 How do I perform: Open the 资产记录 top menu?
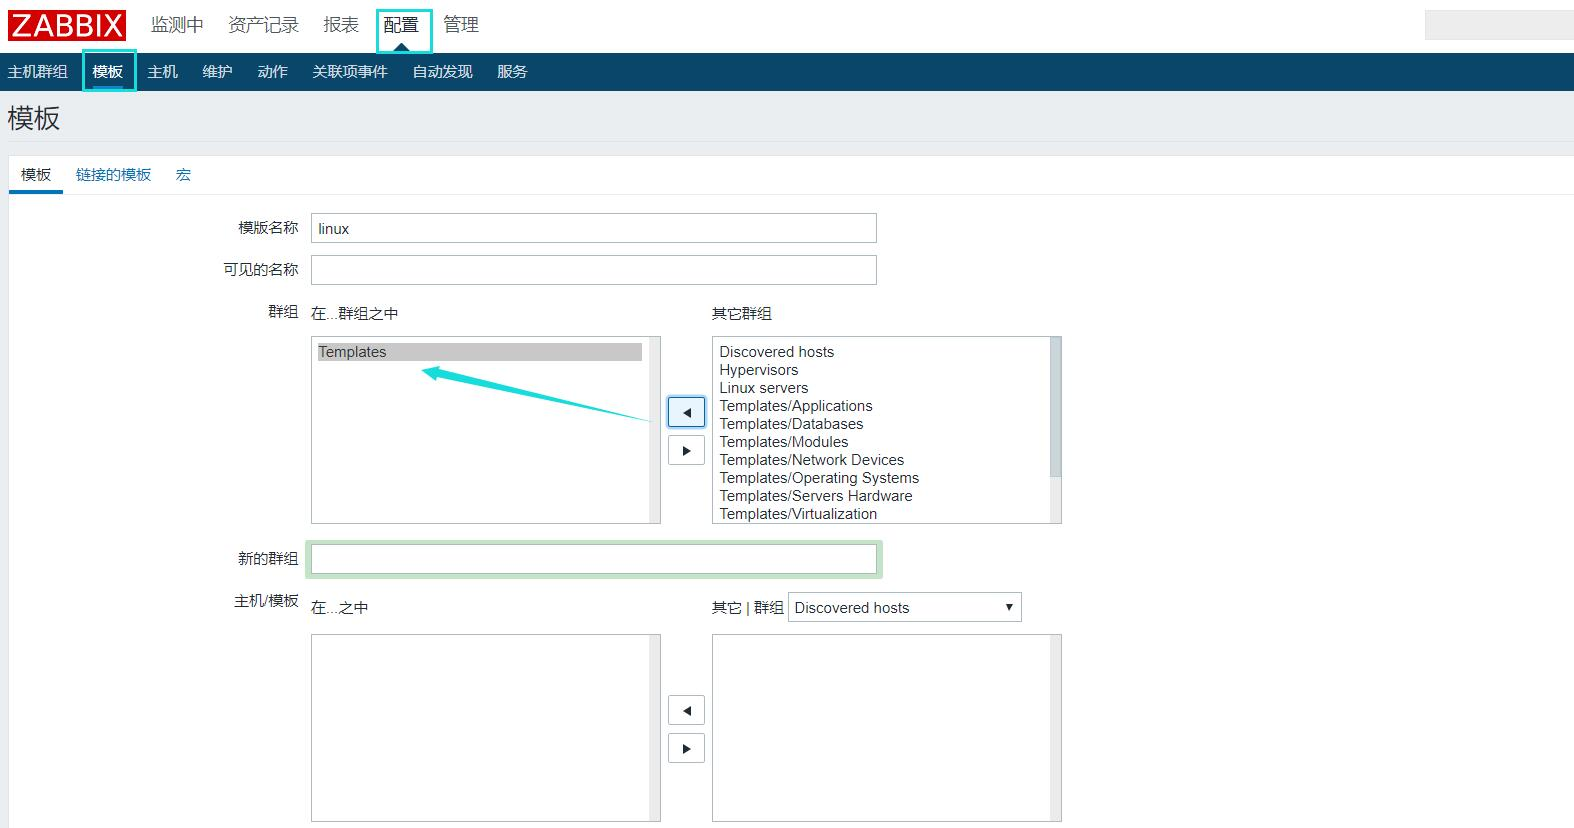pyautogui.click(x=263, y=25)
